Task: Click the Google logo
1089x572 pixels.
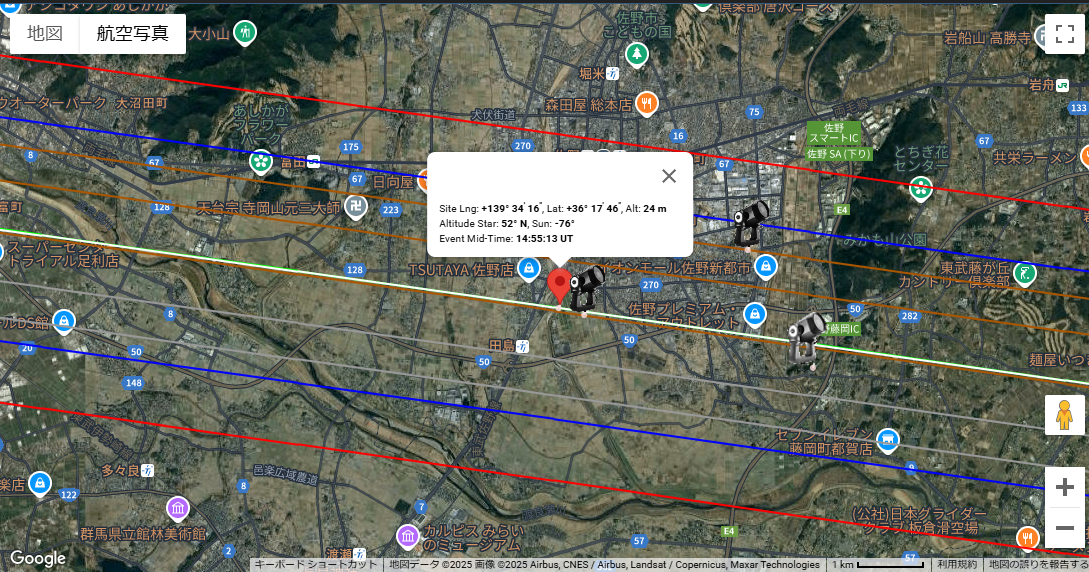Action: point(38,558)
